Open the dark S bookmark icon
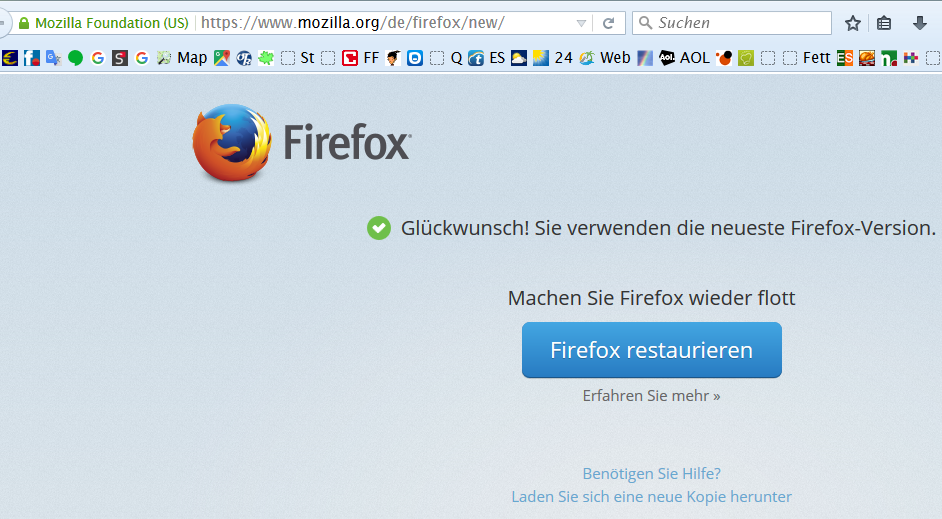The height and width of the screenshot is (519, 942). 120,58
